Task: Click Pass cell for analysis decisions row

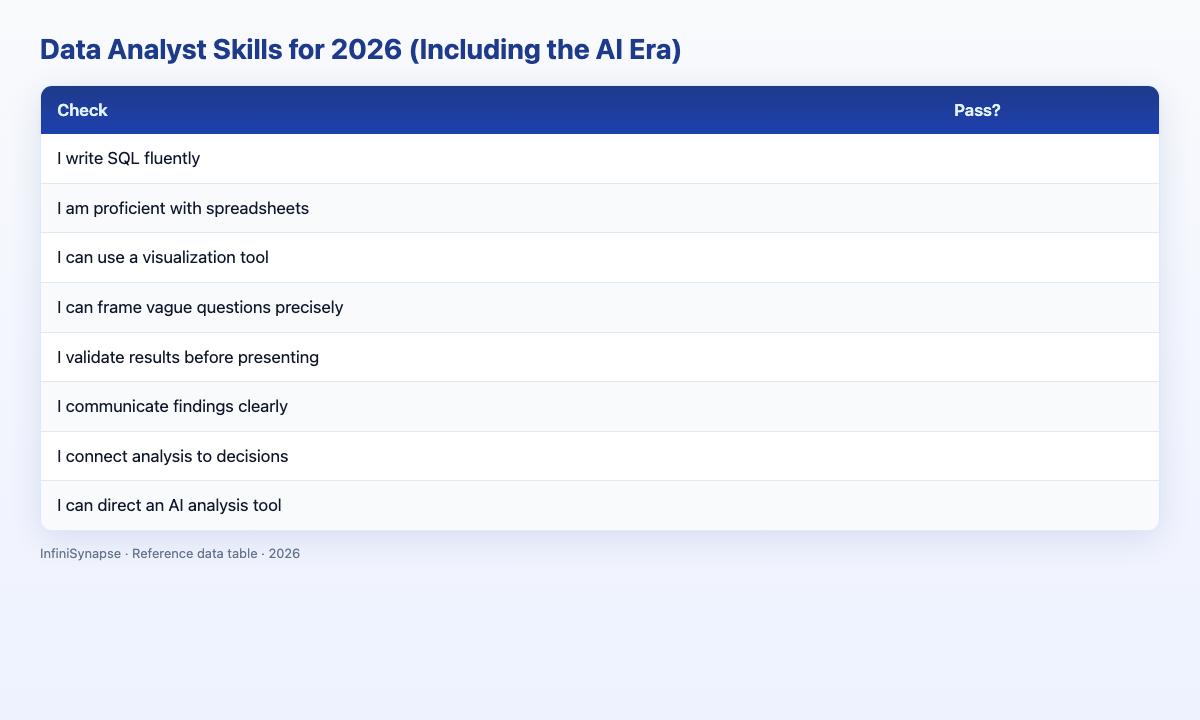Action: pos(1048,456)
